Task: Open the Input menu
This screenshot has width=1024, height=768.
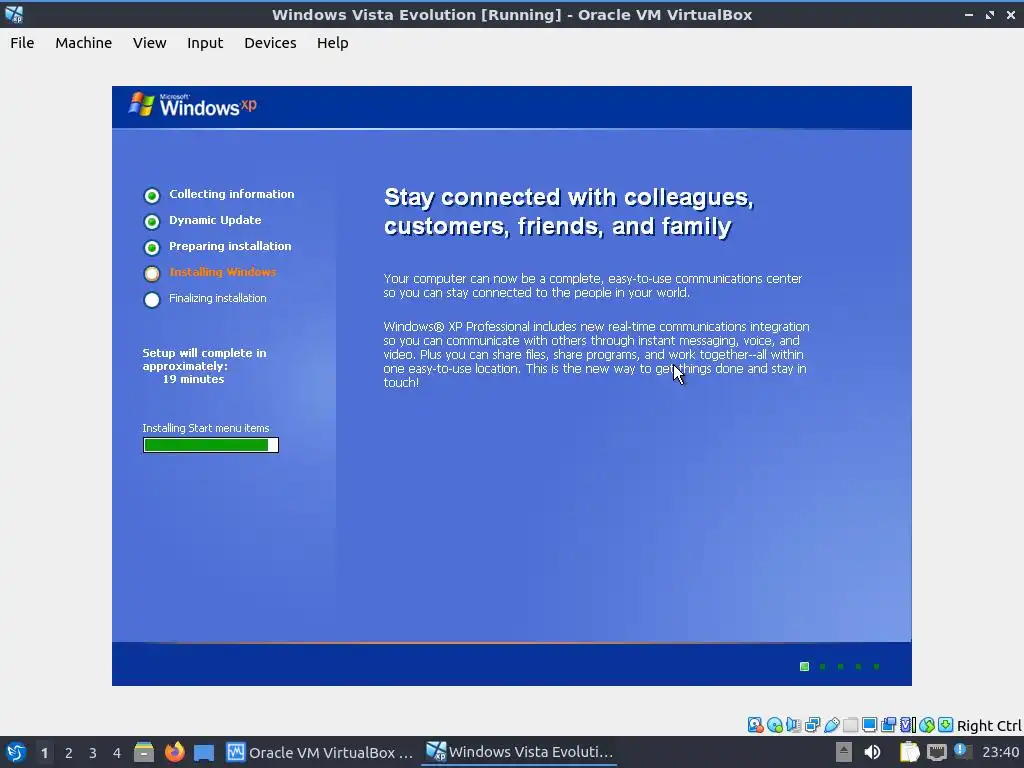Action: 204,43
